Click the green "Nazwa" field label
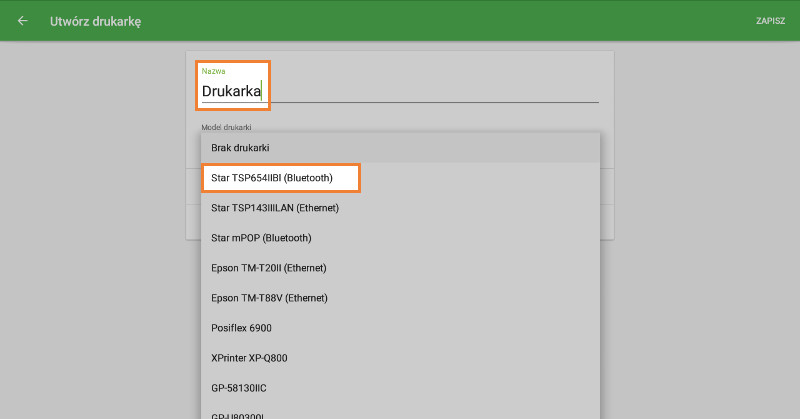 point(213,72)
